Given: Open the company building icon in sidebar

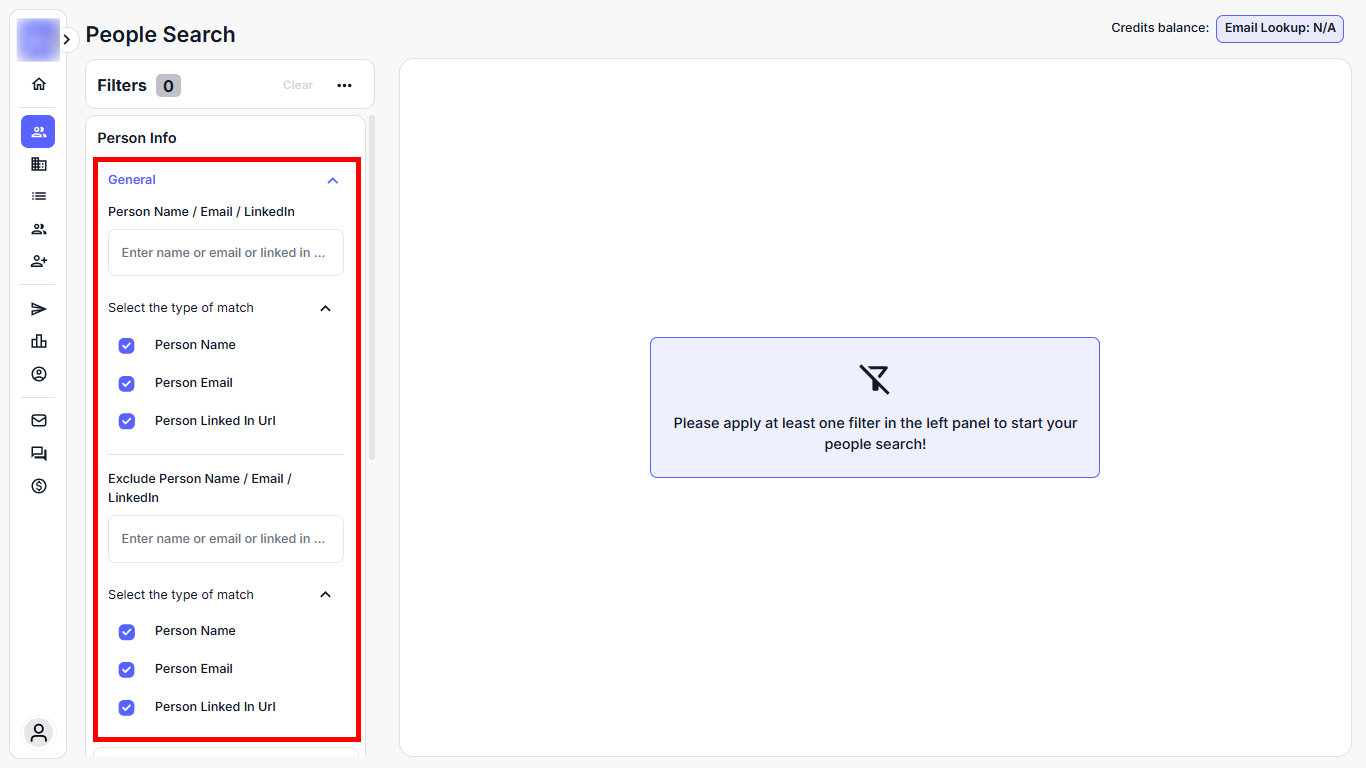Looking at the screenshot, I should (x=39, y=164).
